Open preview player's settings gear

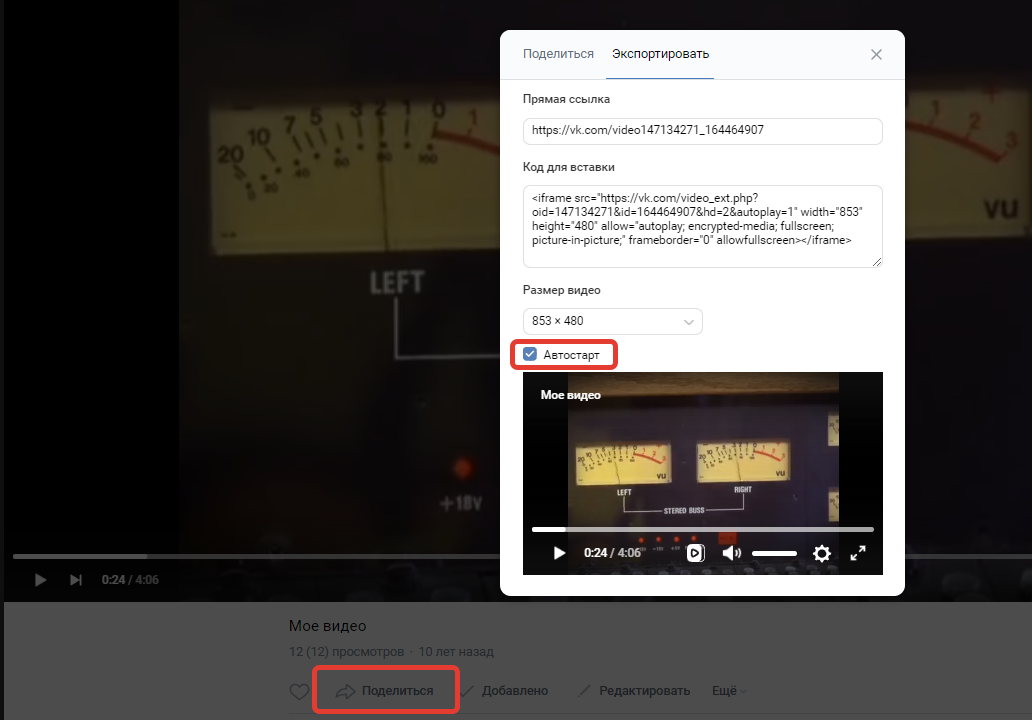point(821,553)
